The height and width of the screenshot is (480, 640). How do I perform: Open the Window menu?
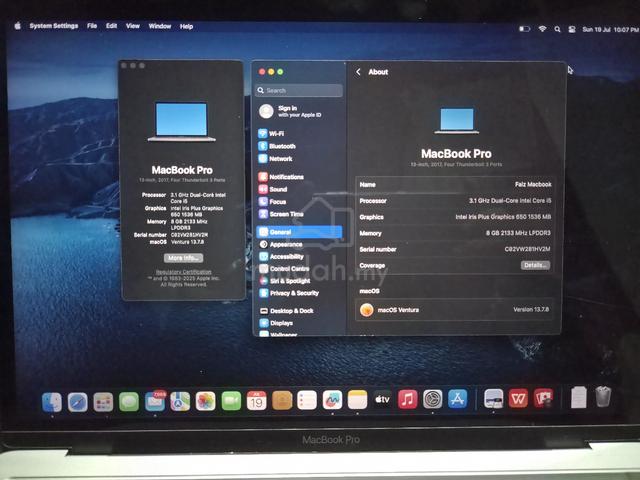pyautogui.click(x=160, y=26)
